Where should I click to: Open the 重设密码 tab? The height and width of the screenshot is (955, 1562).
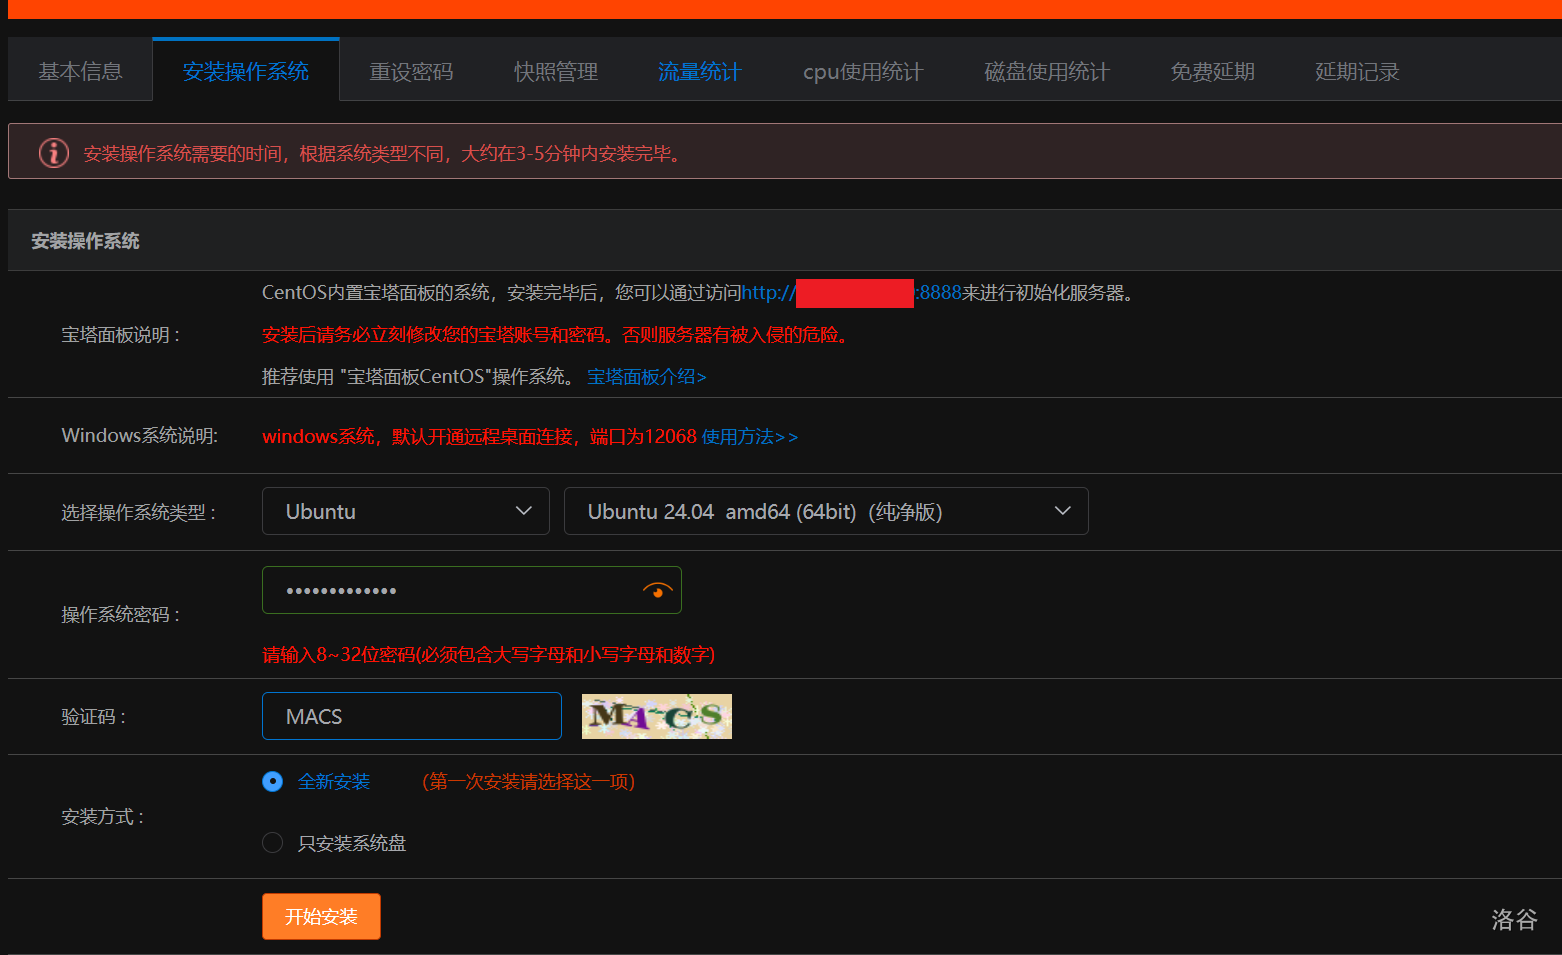tap(411, 71)
